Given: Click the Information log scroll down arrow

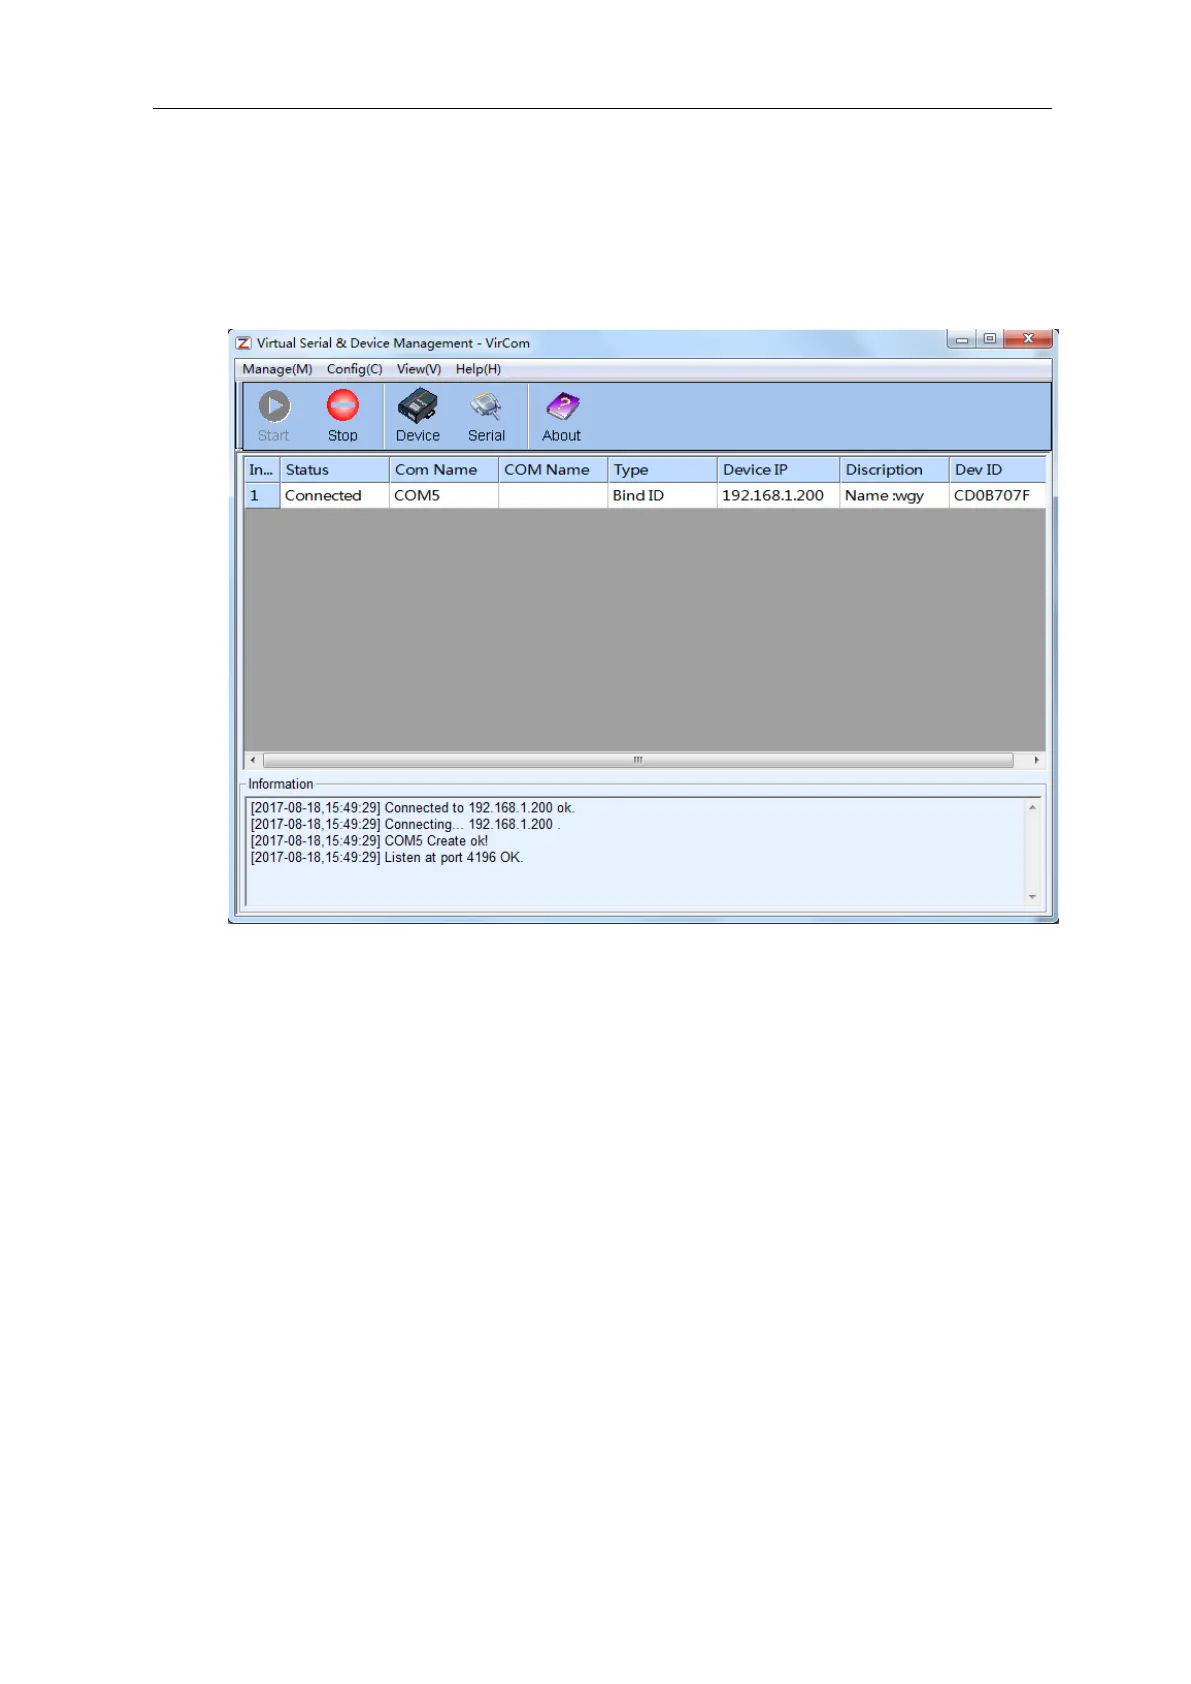Looking at the screenshot, I should [x=1032, y=897].
